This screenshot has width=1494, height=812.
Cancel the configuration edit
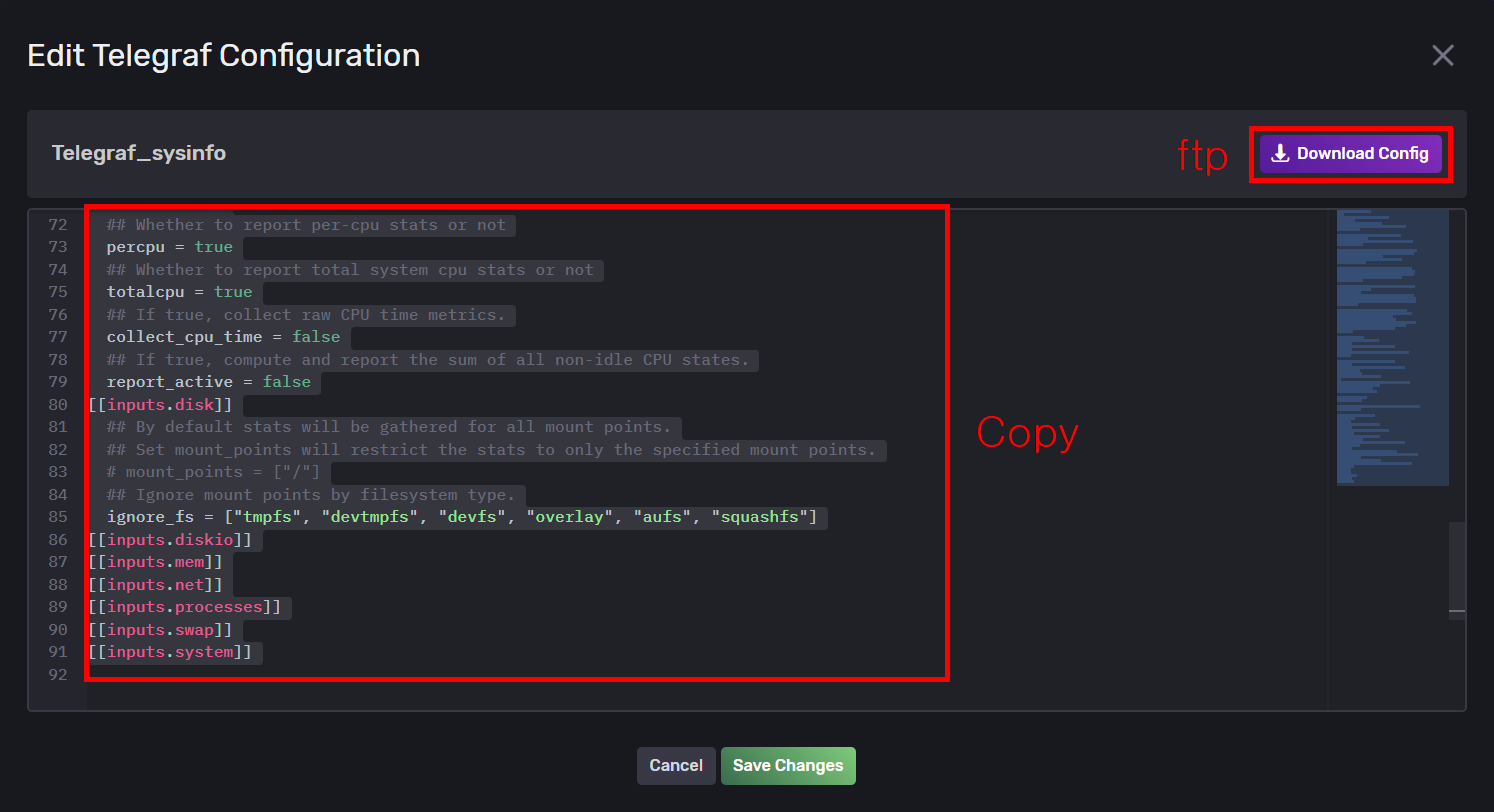coord(676,765)
